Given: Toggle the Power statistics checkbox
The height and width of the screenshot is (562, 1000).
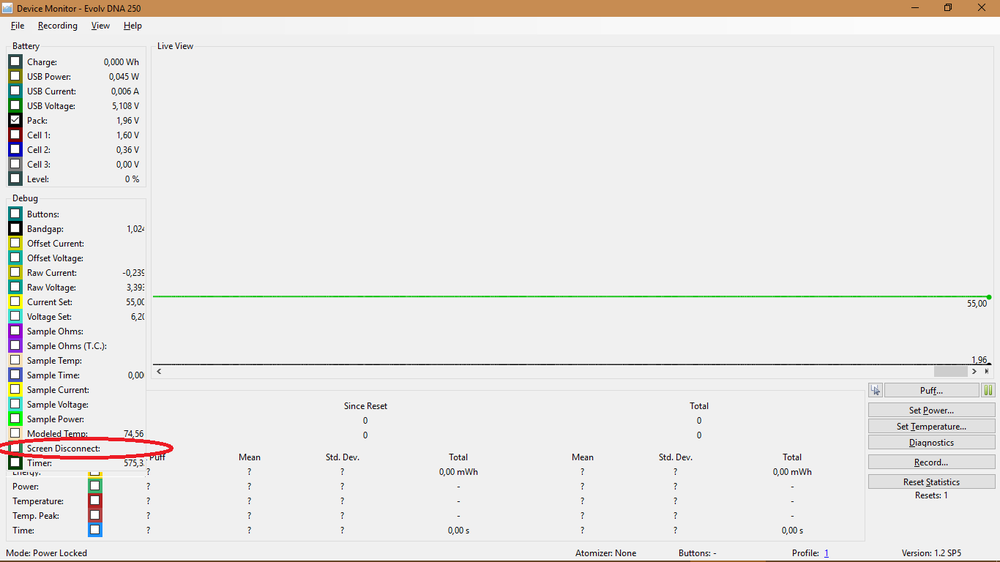Looking at the screenshot, I should (x=95, y=487).
